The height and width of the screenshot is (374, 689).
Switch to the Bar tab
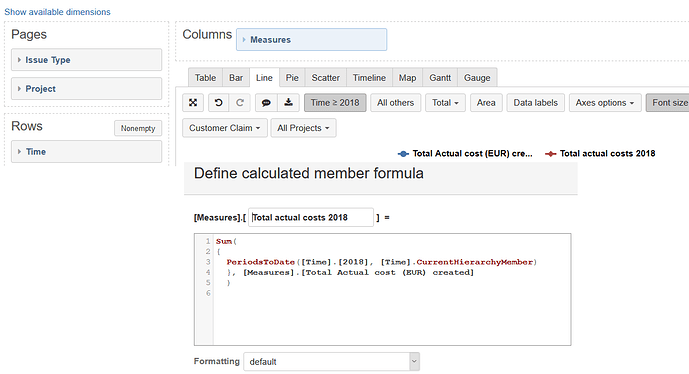click(x=236, y=78)
